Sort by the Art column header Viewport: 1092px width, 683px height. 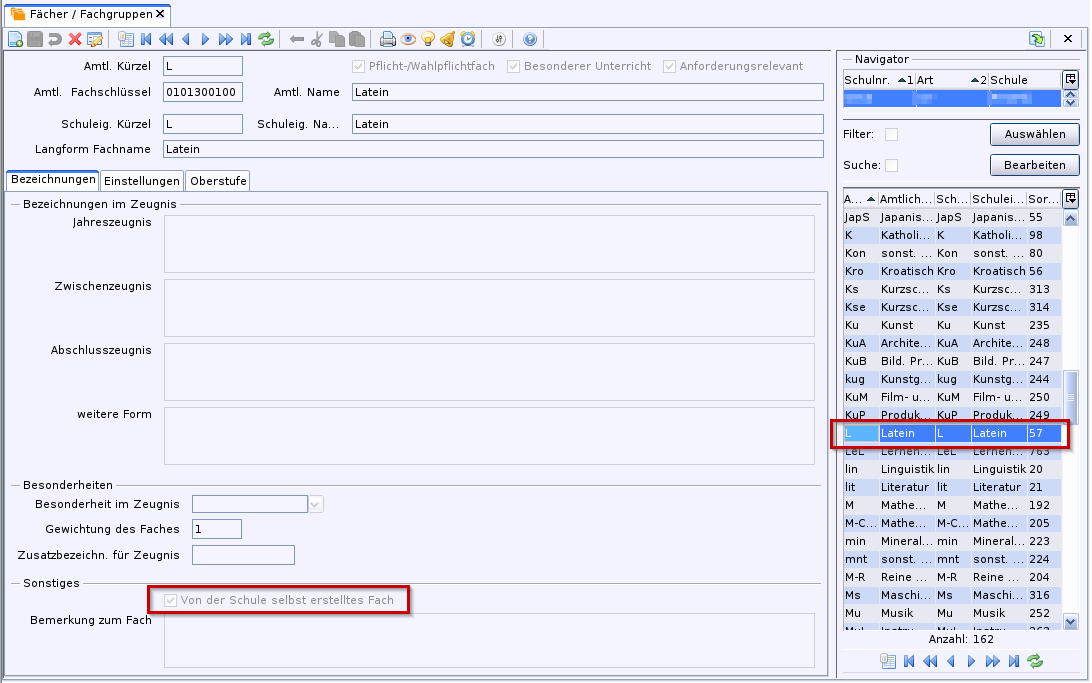coord(951,80)
